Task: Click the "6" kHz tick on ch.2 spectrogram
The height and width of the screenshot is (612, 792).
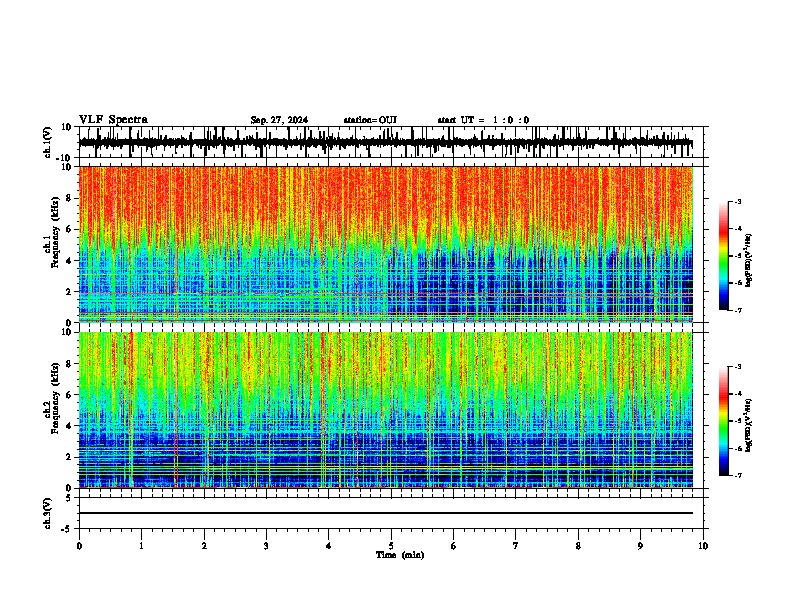Action: pyautogui.click(x=70, y=394)
